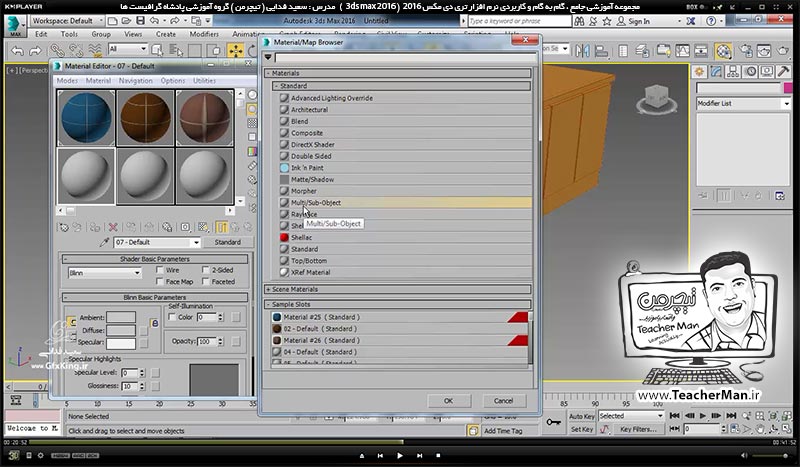This screenshot has height=467, width=800.
Task: Select the Select and Move tool
Action: (236, 50)
